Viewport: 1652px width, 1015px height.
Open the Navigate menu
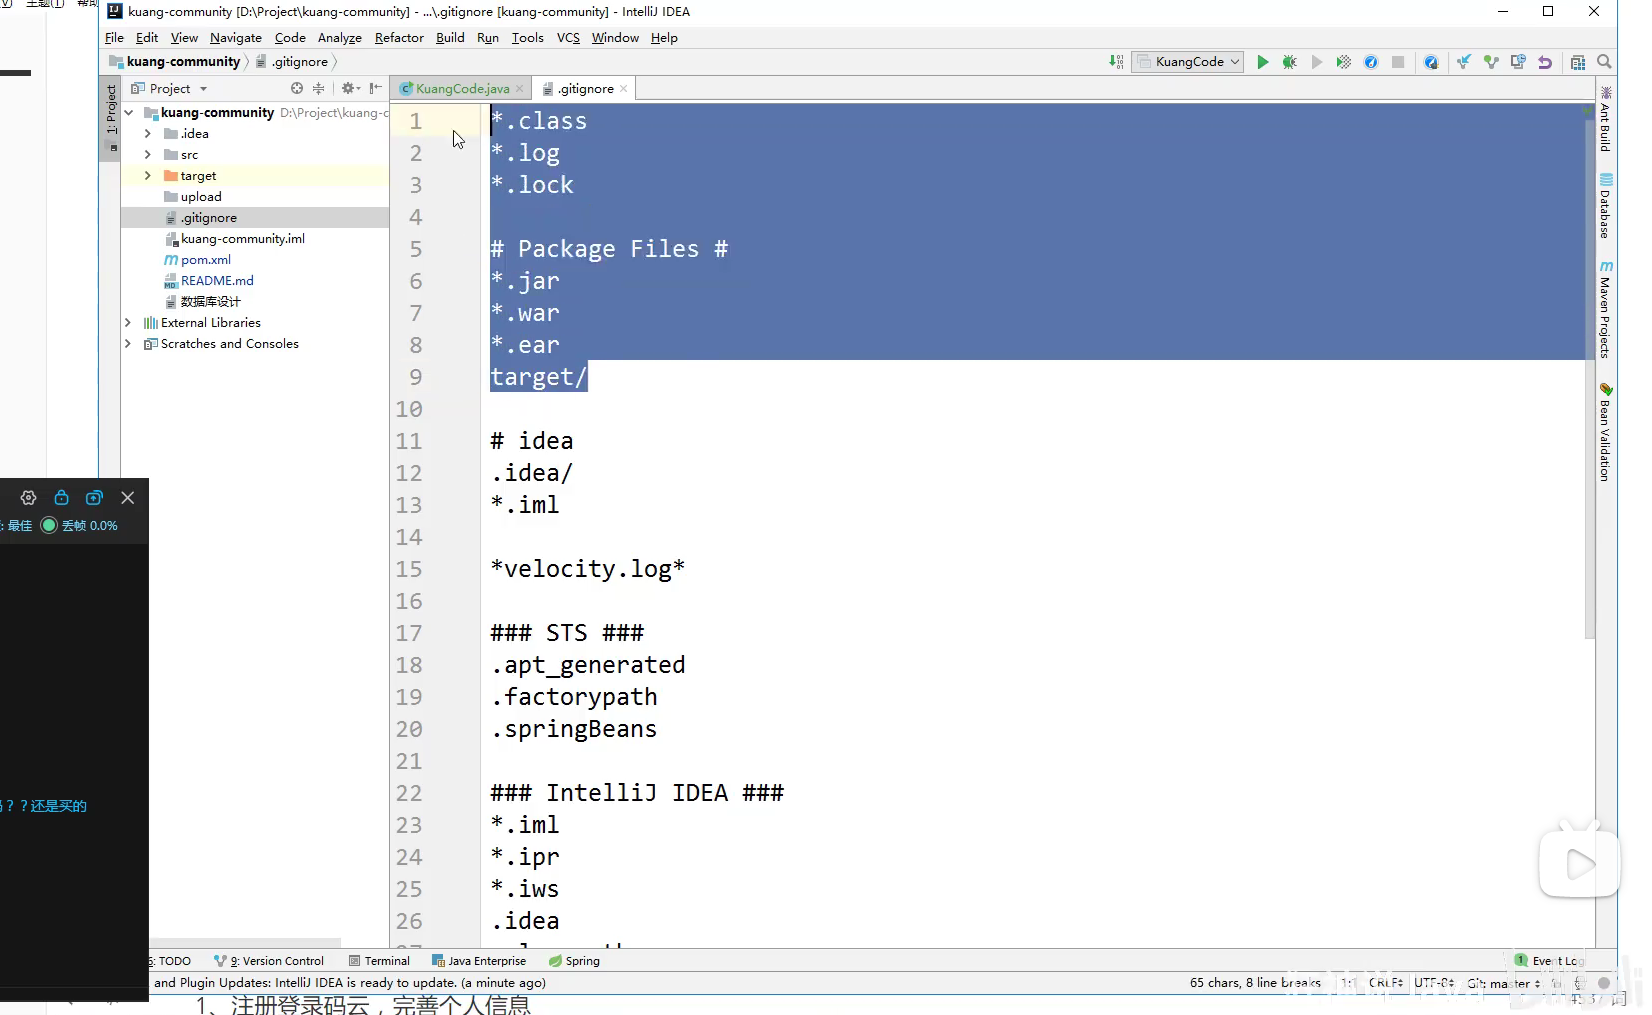click(x=236, y=37)
